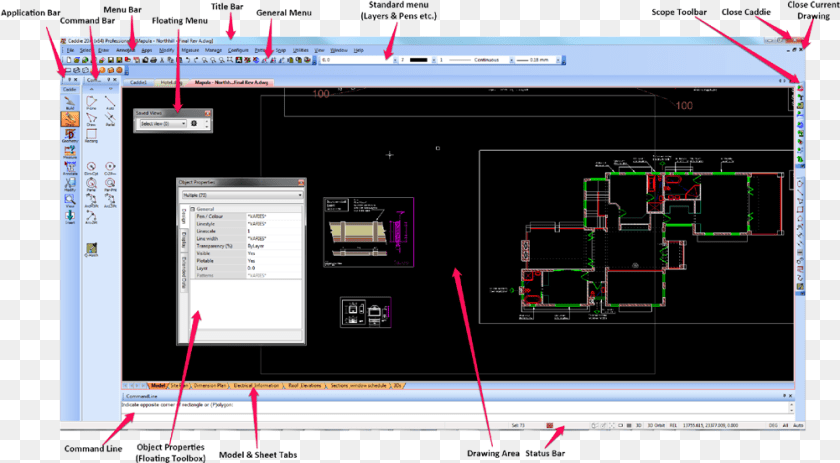Open the Extended Data tab in Object Properties
The image size is (840, 463).
click(183, 273)
